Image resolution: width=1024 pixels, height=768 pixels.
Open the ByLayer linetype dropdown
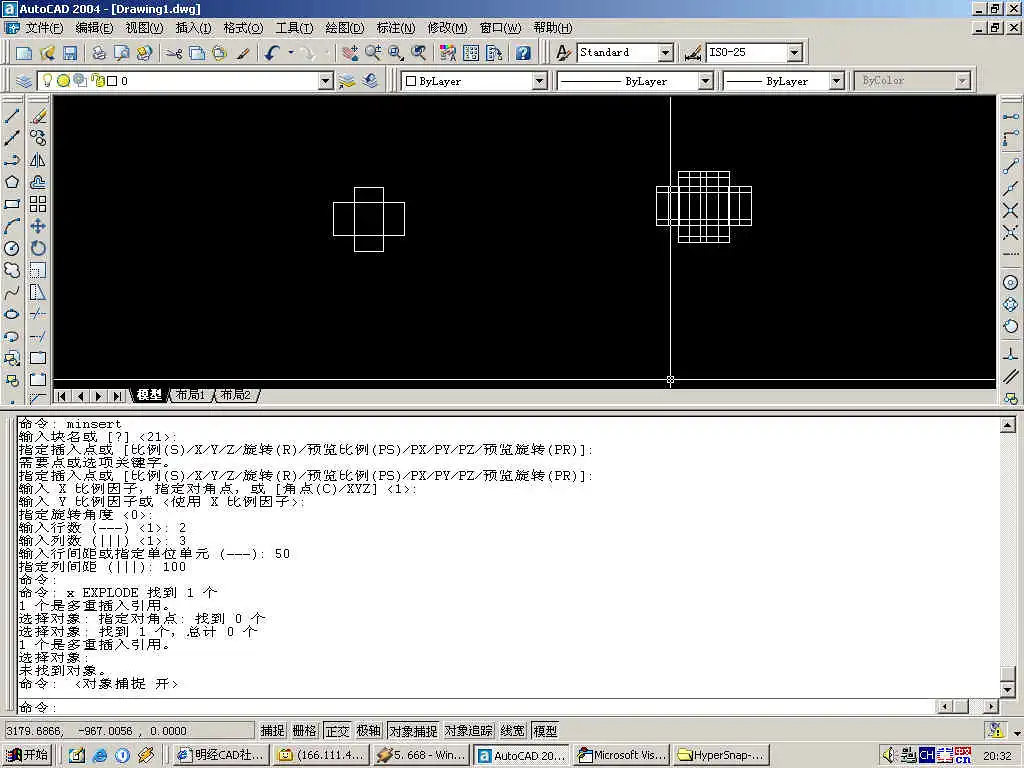tap(705, 81)
